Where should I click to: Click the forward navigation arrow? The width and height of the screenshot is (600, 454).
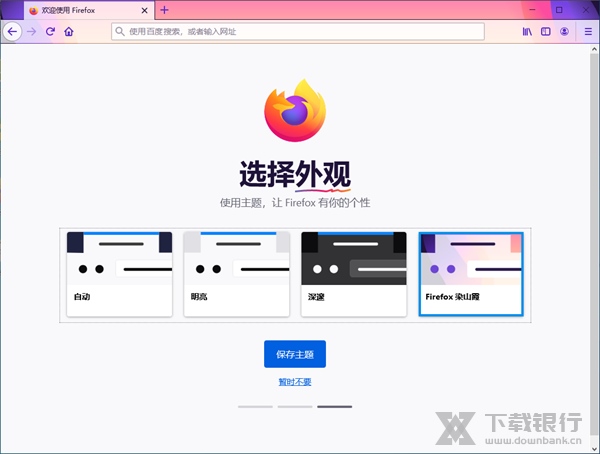click(x=32, y=31)
